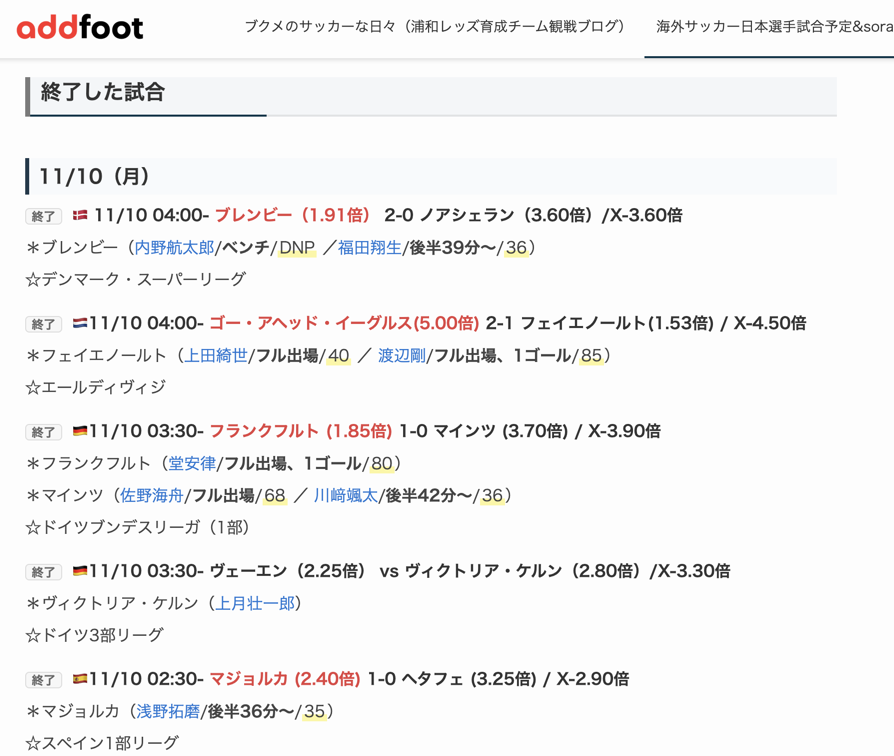894x756 pixels.
Task: Click 終了 badge on ゴー・アヘッド・イーグルス match
Action: 43,324
